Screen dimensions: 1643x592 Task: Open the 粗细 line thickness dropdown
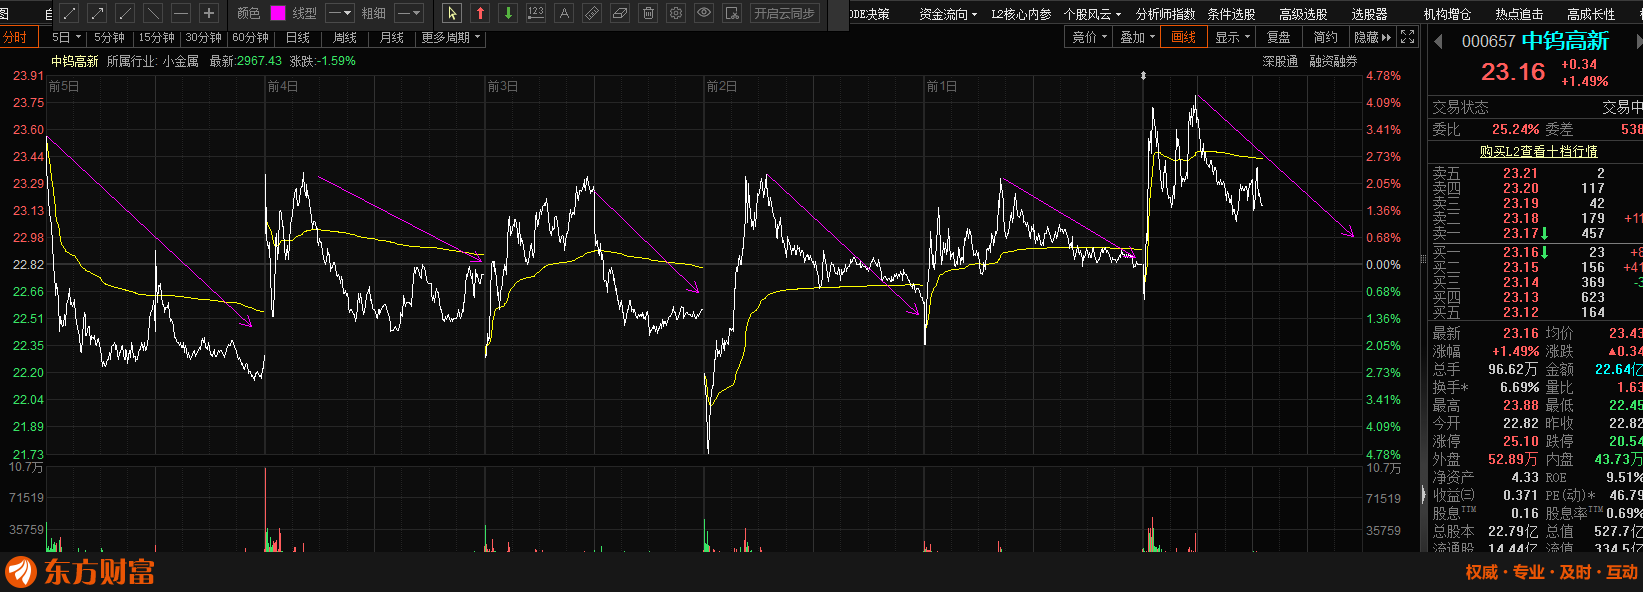[x=408, y=13]
